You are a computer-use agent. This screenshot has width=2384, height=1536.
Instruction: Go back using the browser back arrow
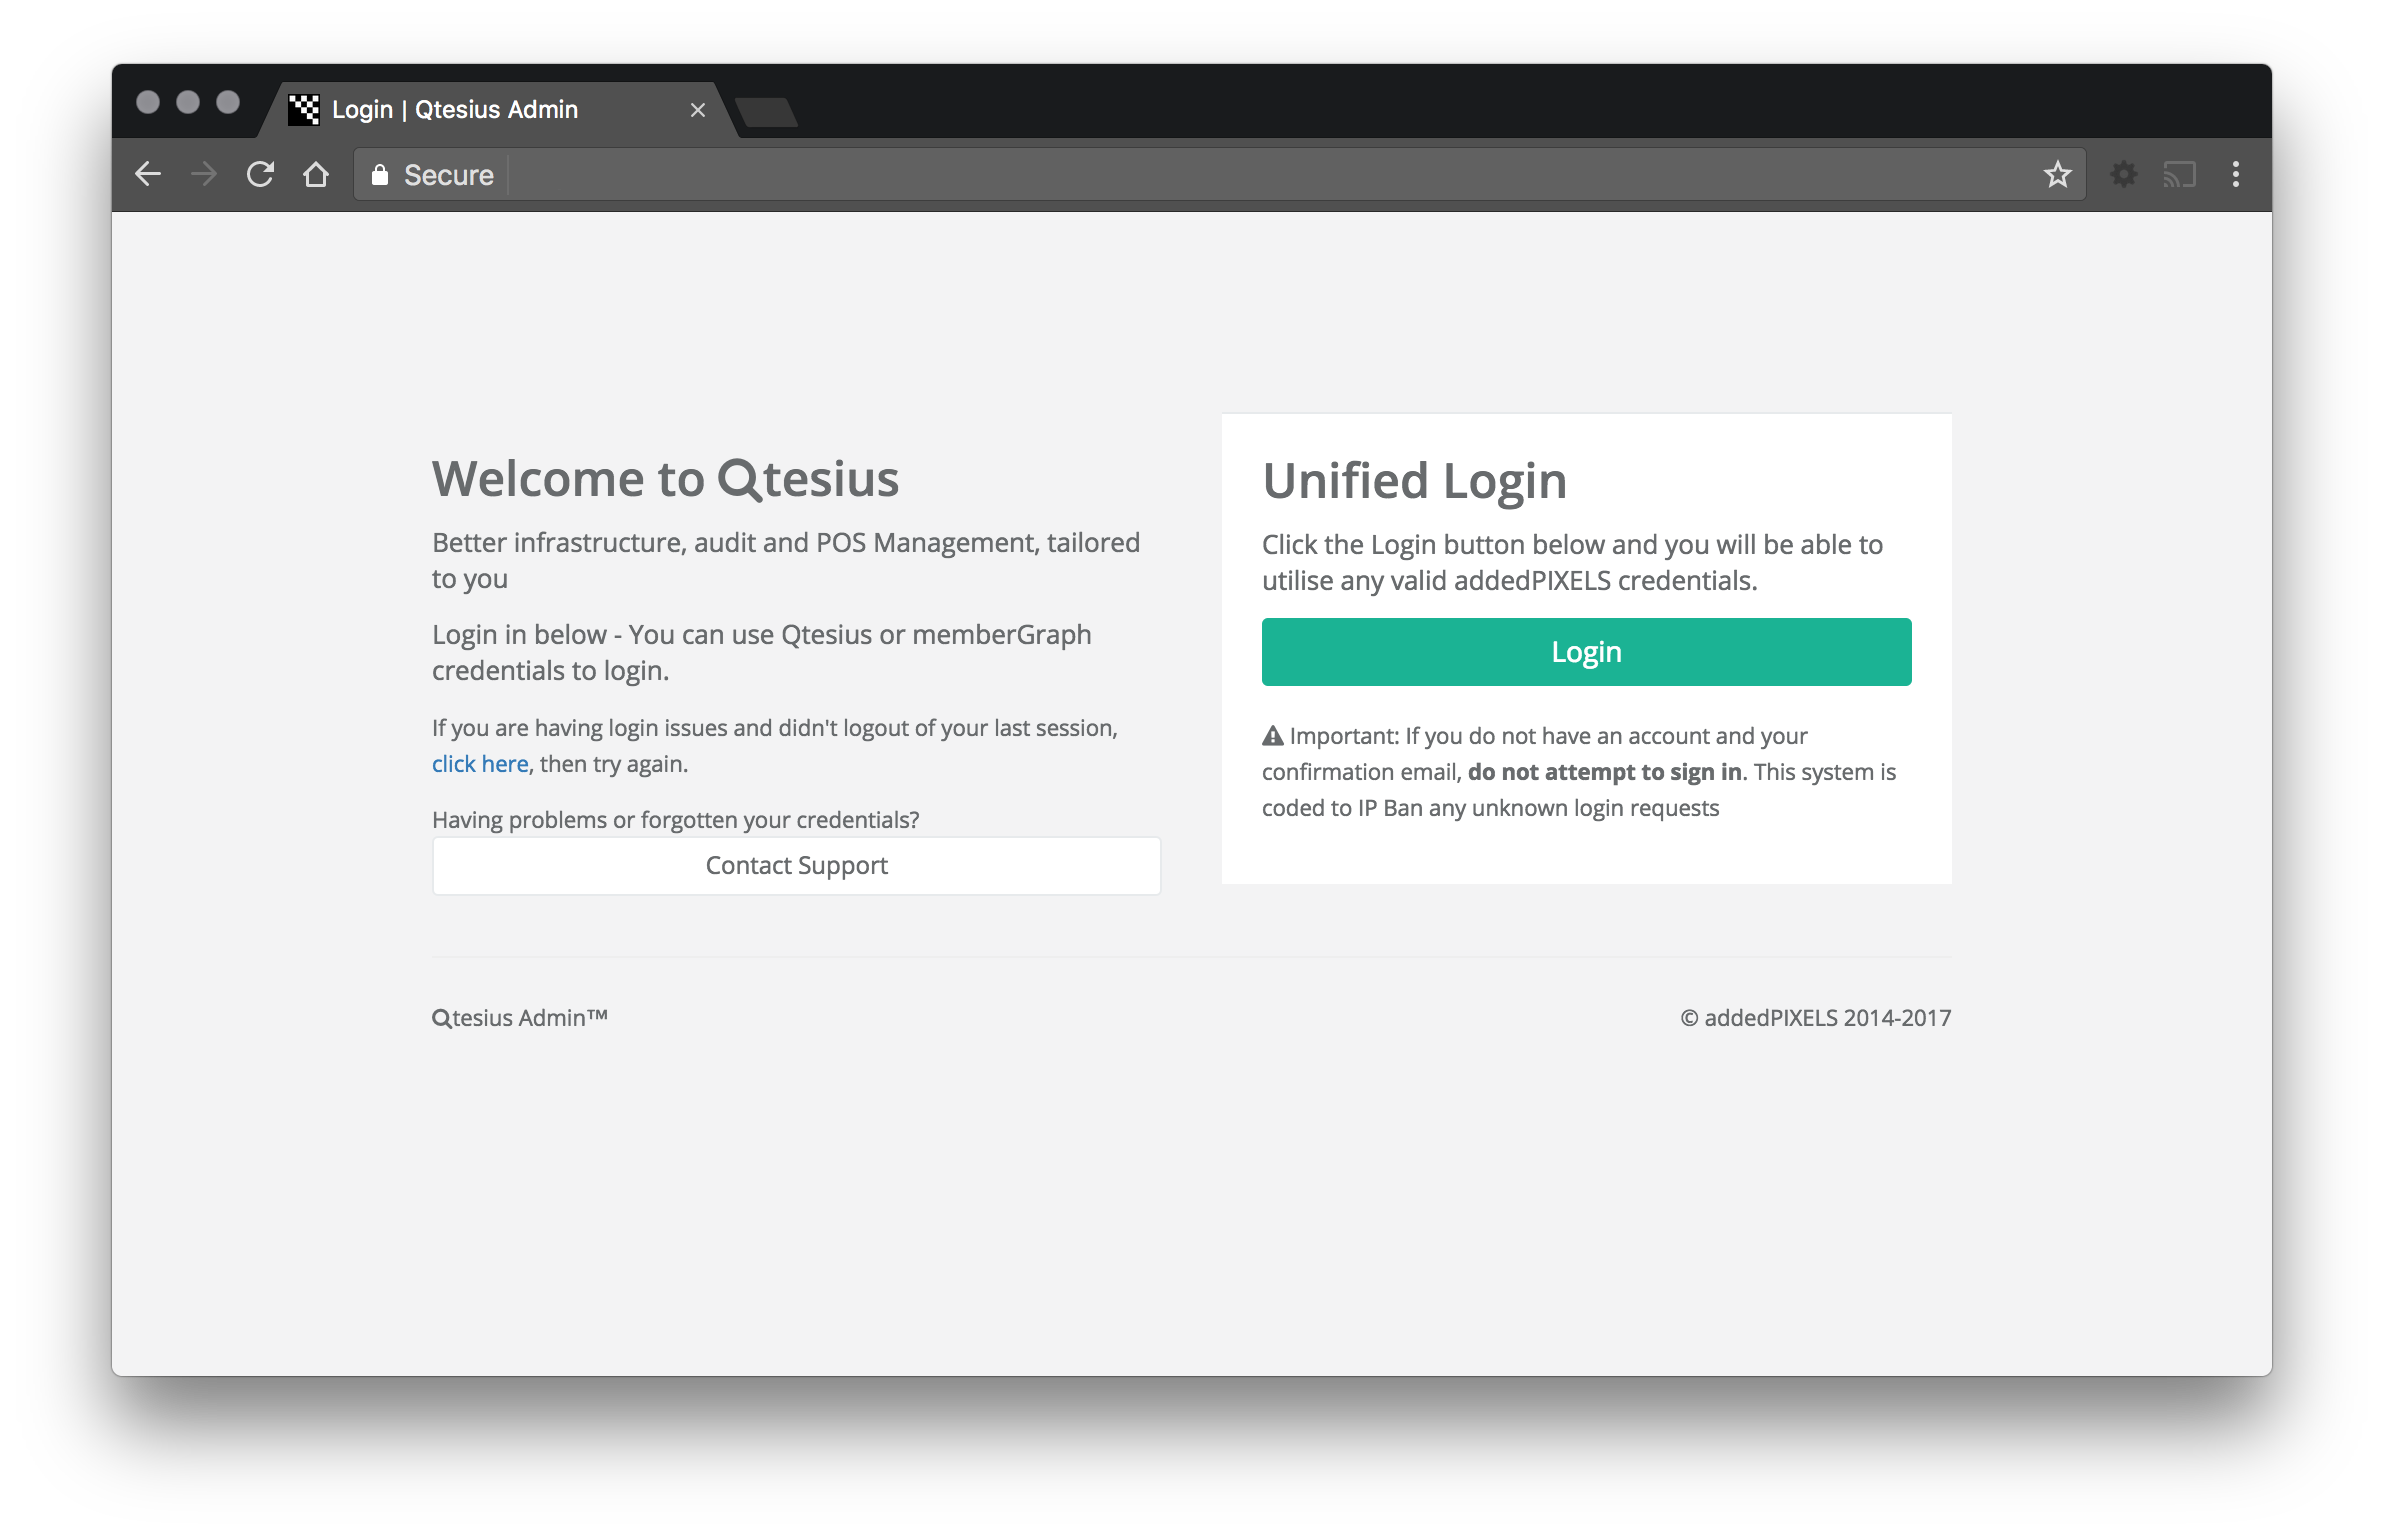click(x=148, y=174)
